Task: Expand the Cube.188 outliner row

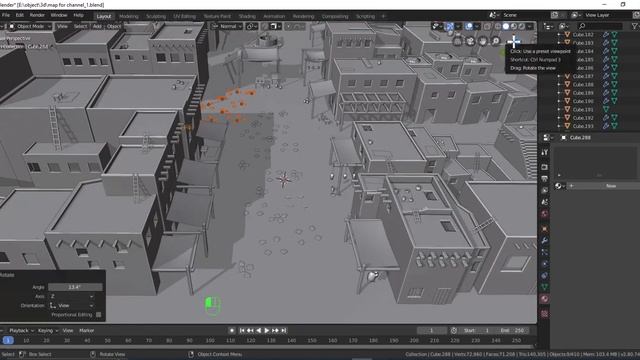Action: click(559, 84)
